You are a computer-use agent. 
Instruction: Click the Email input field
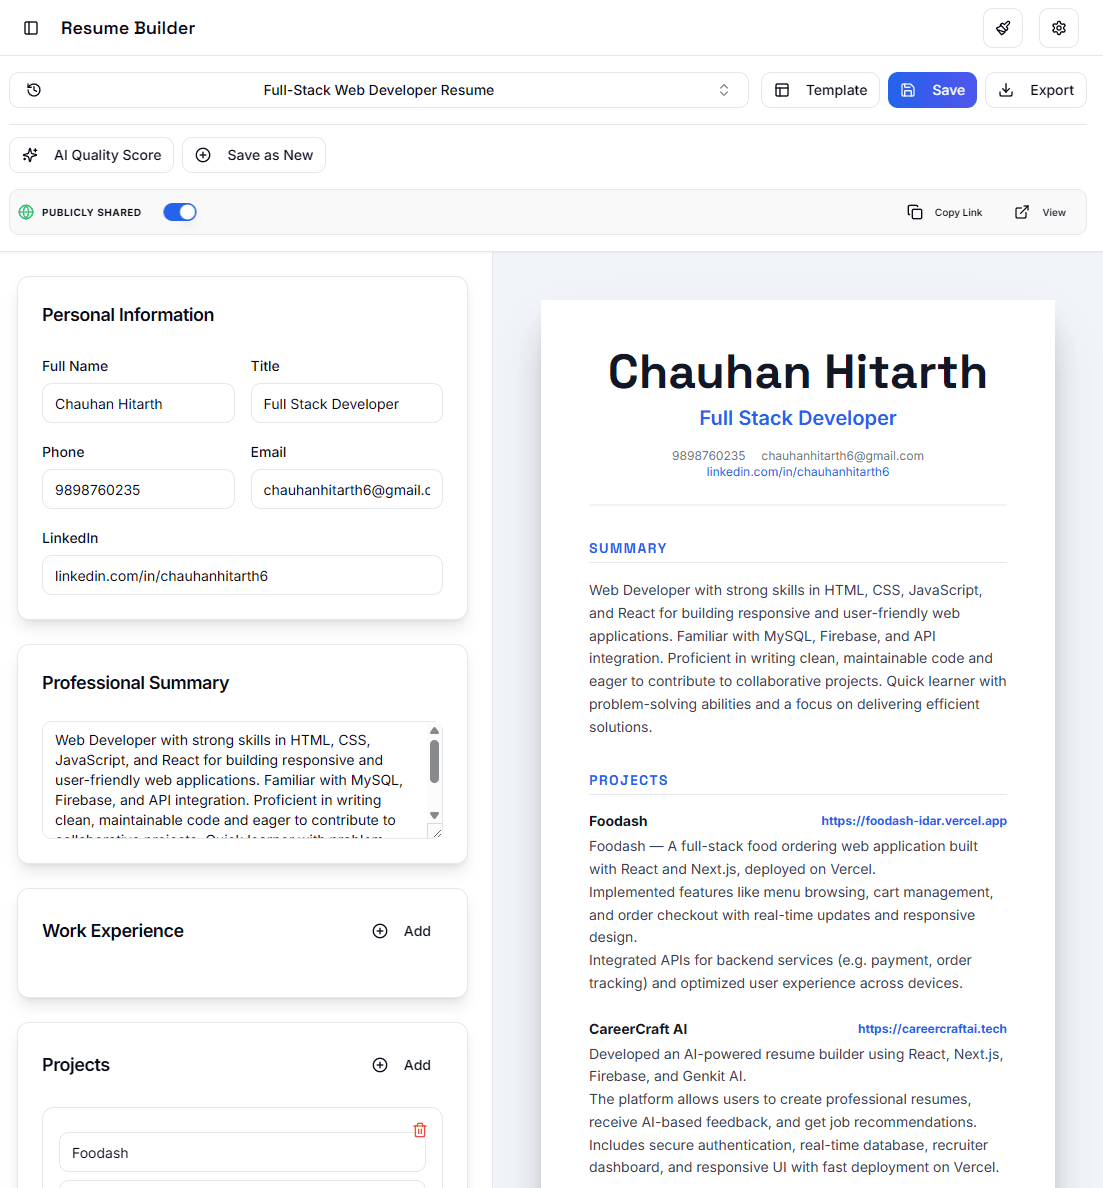point(347,489)
